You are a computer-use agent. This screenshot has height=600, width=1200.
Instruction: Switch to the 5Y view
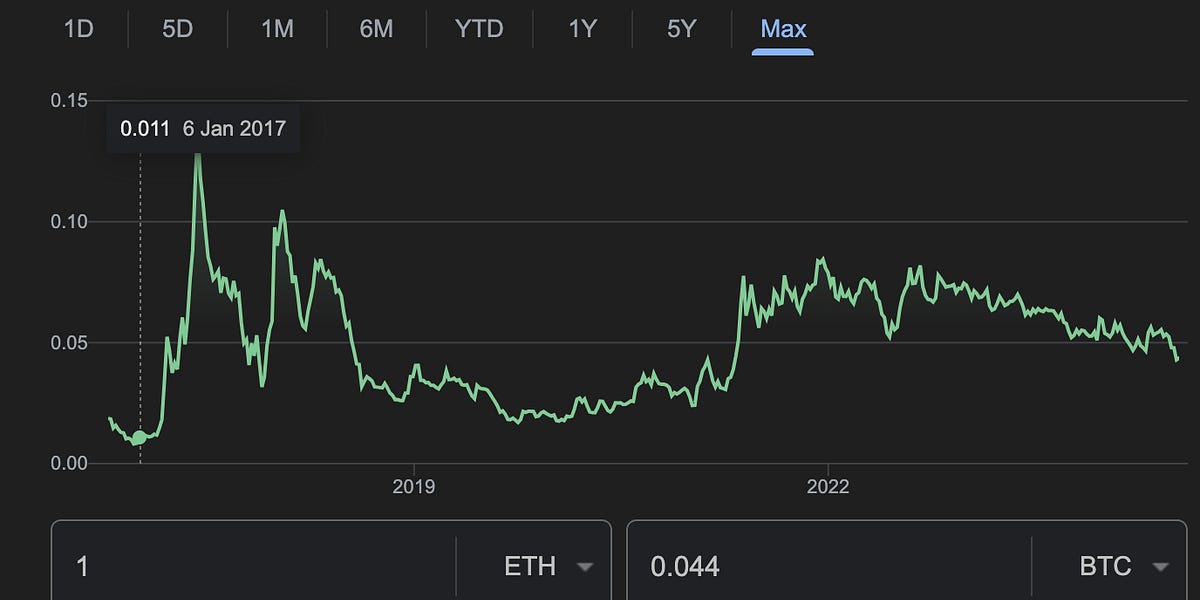tap(681, 29)
